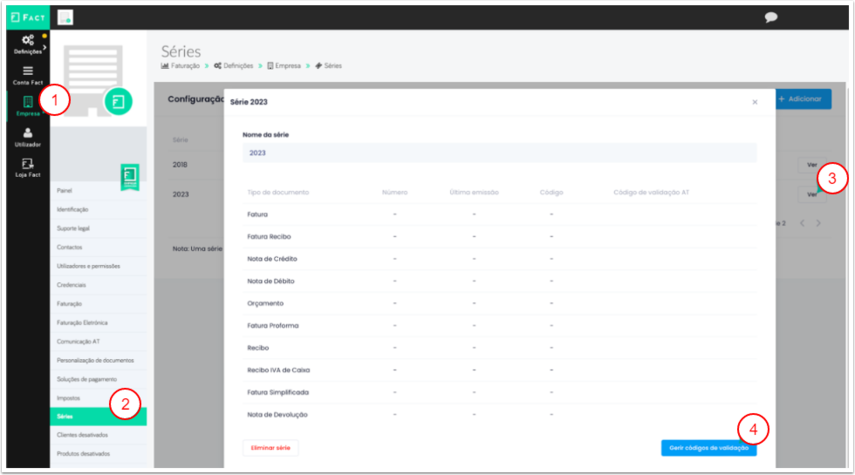The width and height of the screenshot is (855, 475).
Task: Open Definições in the left sidebar
Action: (27, 42)
